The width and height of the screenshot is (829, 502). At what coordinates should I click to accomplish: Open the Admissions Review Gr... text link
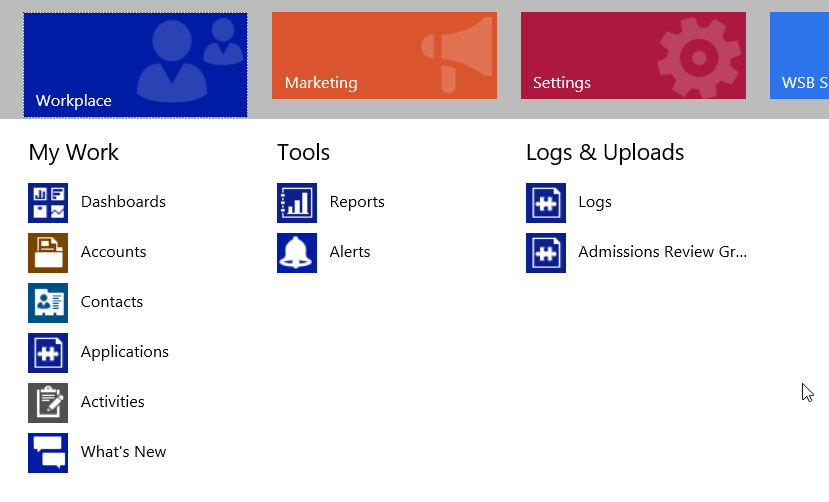[662, 252]
